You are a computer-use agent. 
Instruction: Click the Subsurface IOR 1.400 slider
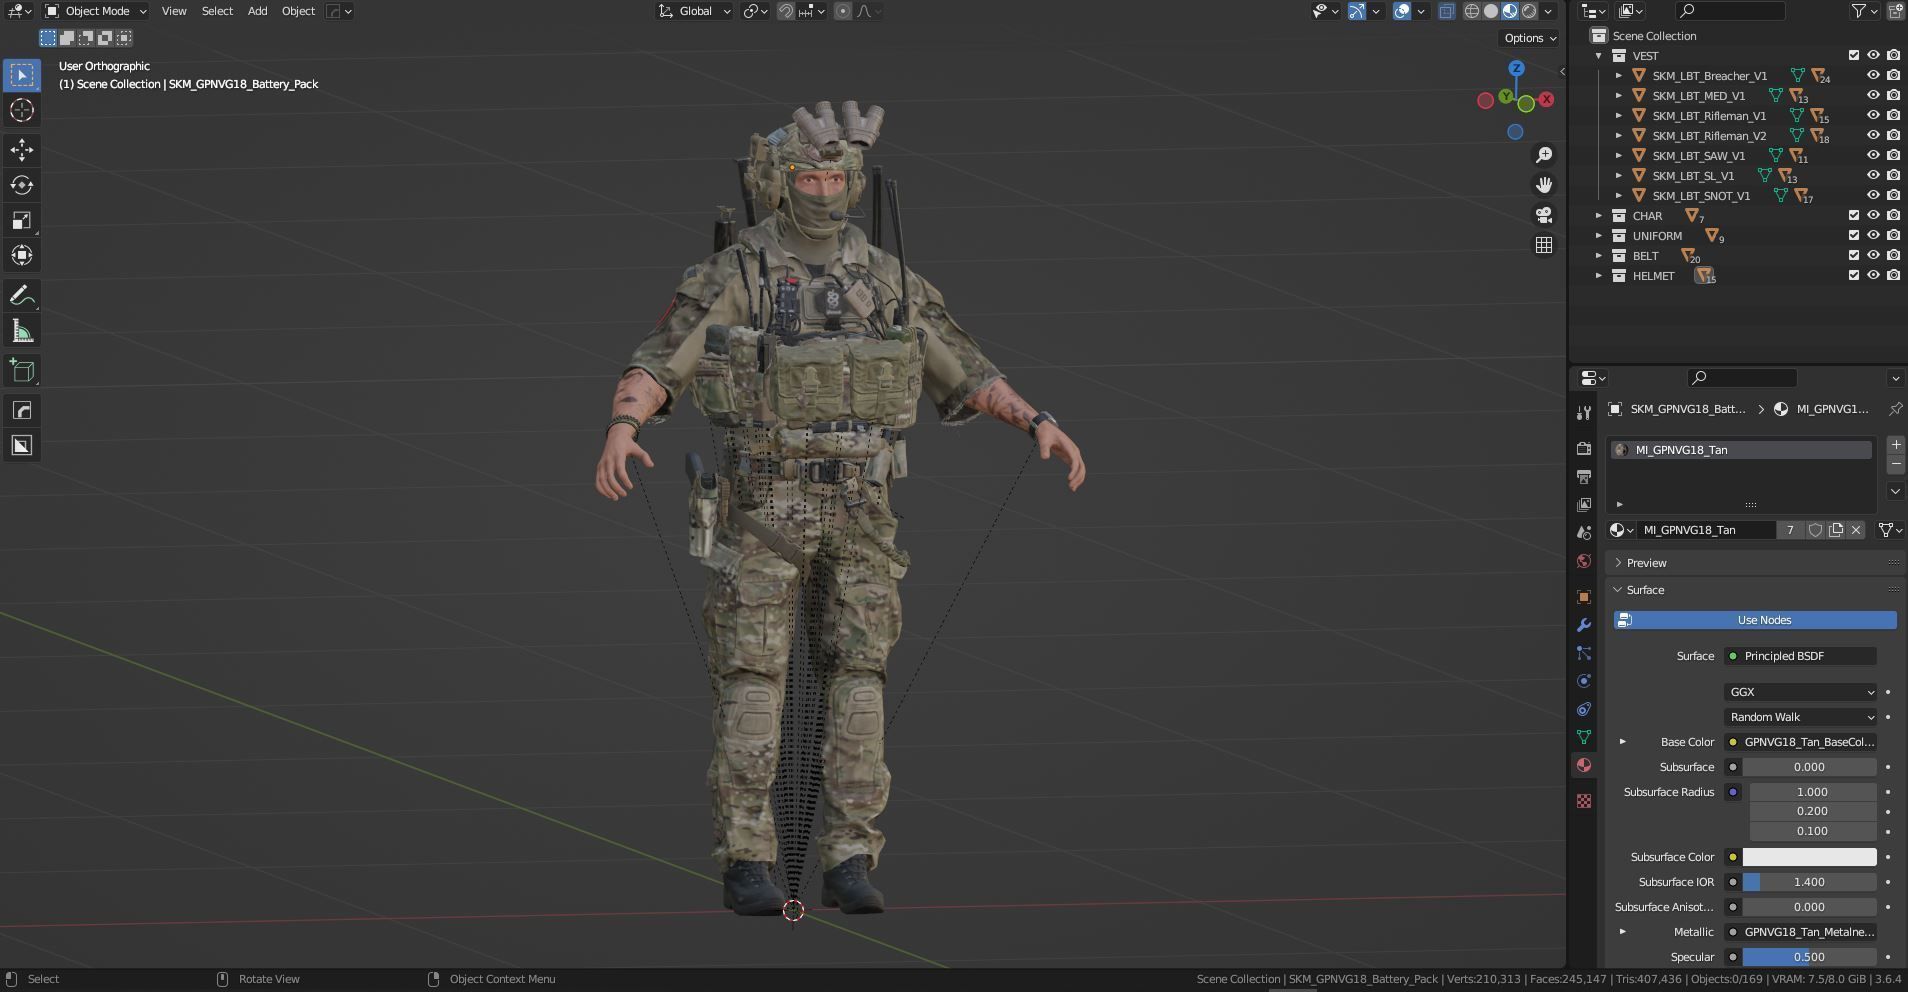(1809, 882)
